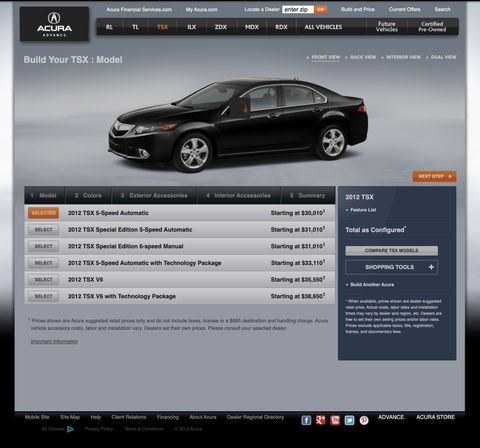Image resolution: width=480 pixels, height=448 pixels.
Task: Open the Colors step tab
Action: 88,195
